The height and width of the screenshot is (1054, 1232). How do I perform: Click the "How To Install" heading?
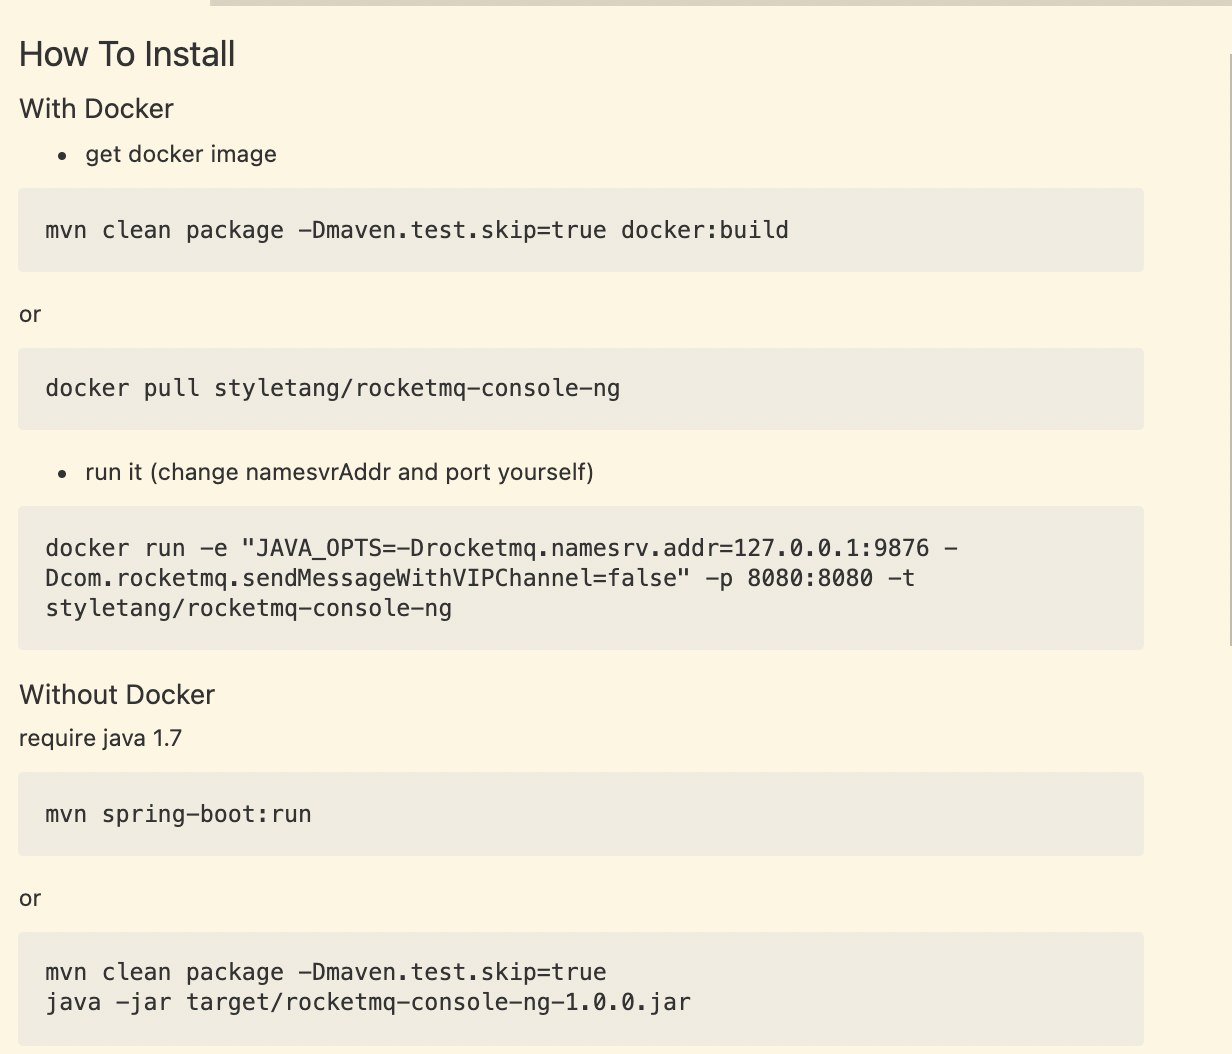[x=127, y=54]
